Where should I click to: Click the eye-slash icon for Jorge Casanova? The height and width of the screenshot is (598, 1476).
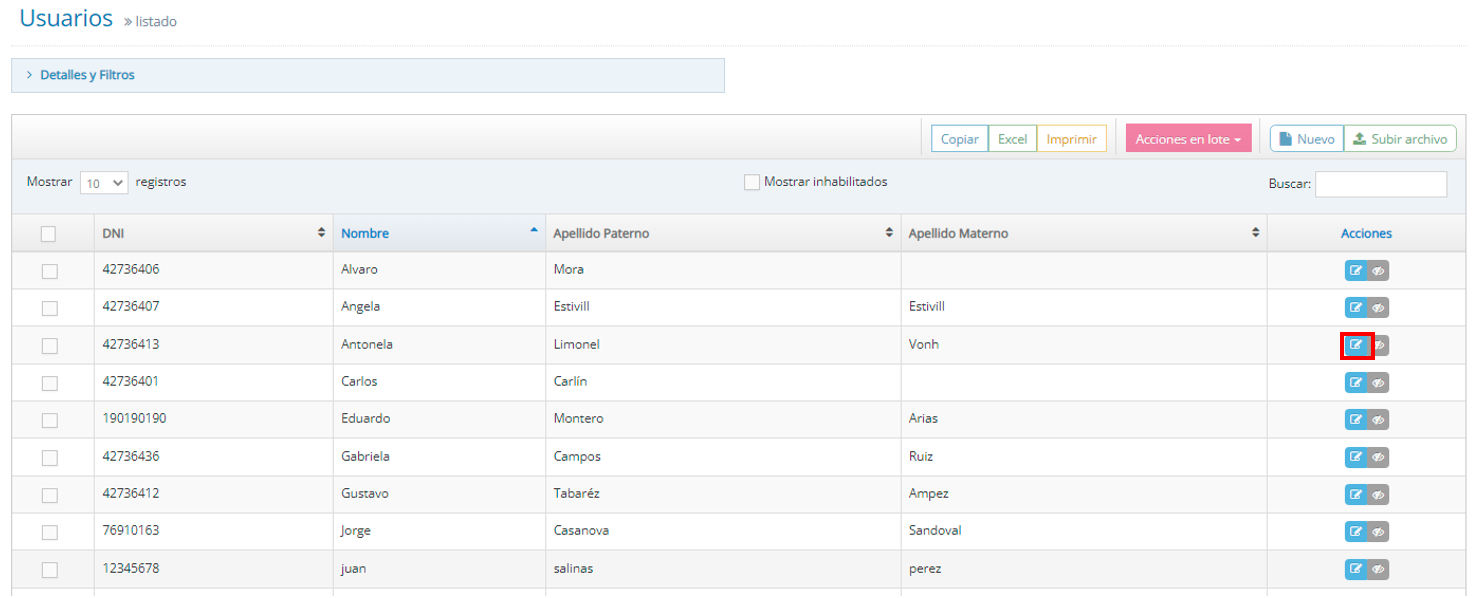(x=1378, y=532)
